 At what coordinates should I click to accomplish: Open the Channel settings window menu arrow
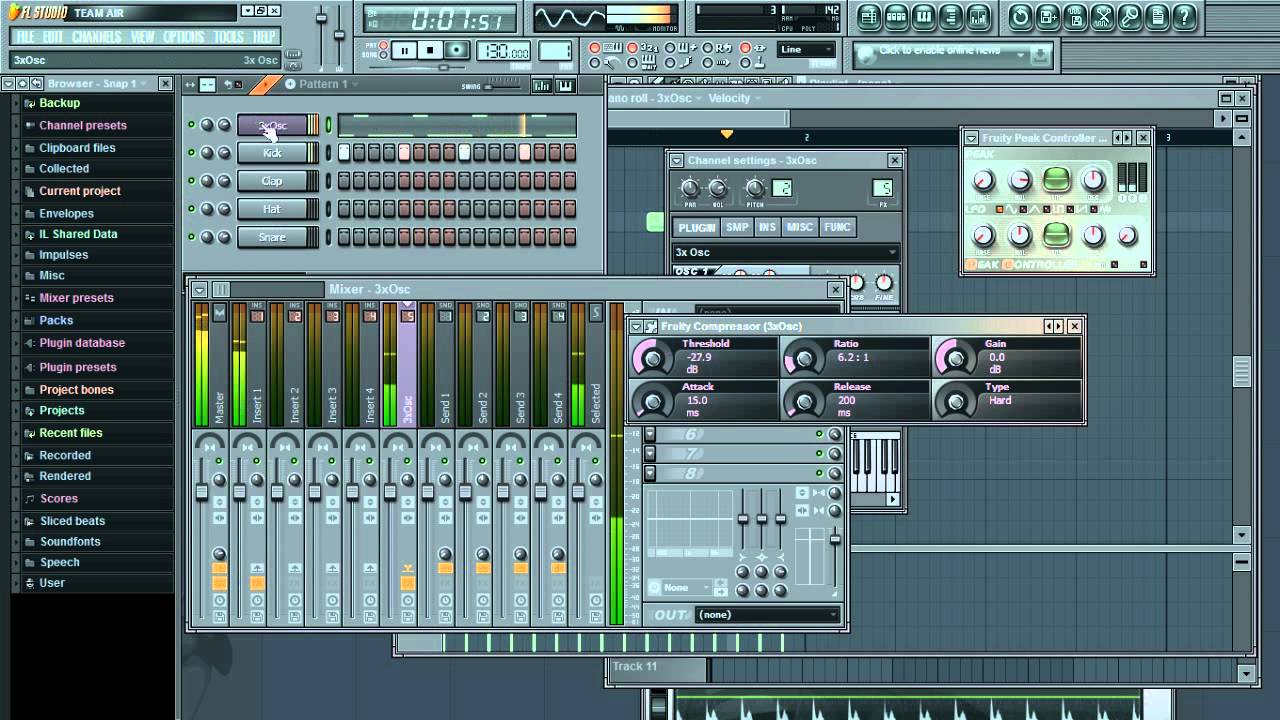676,160
